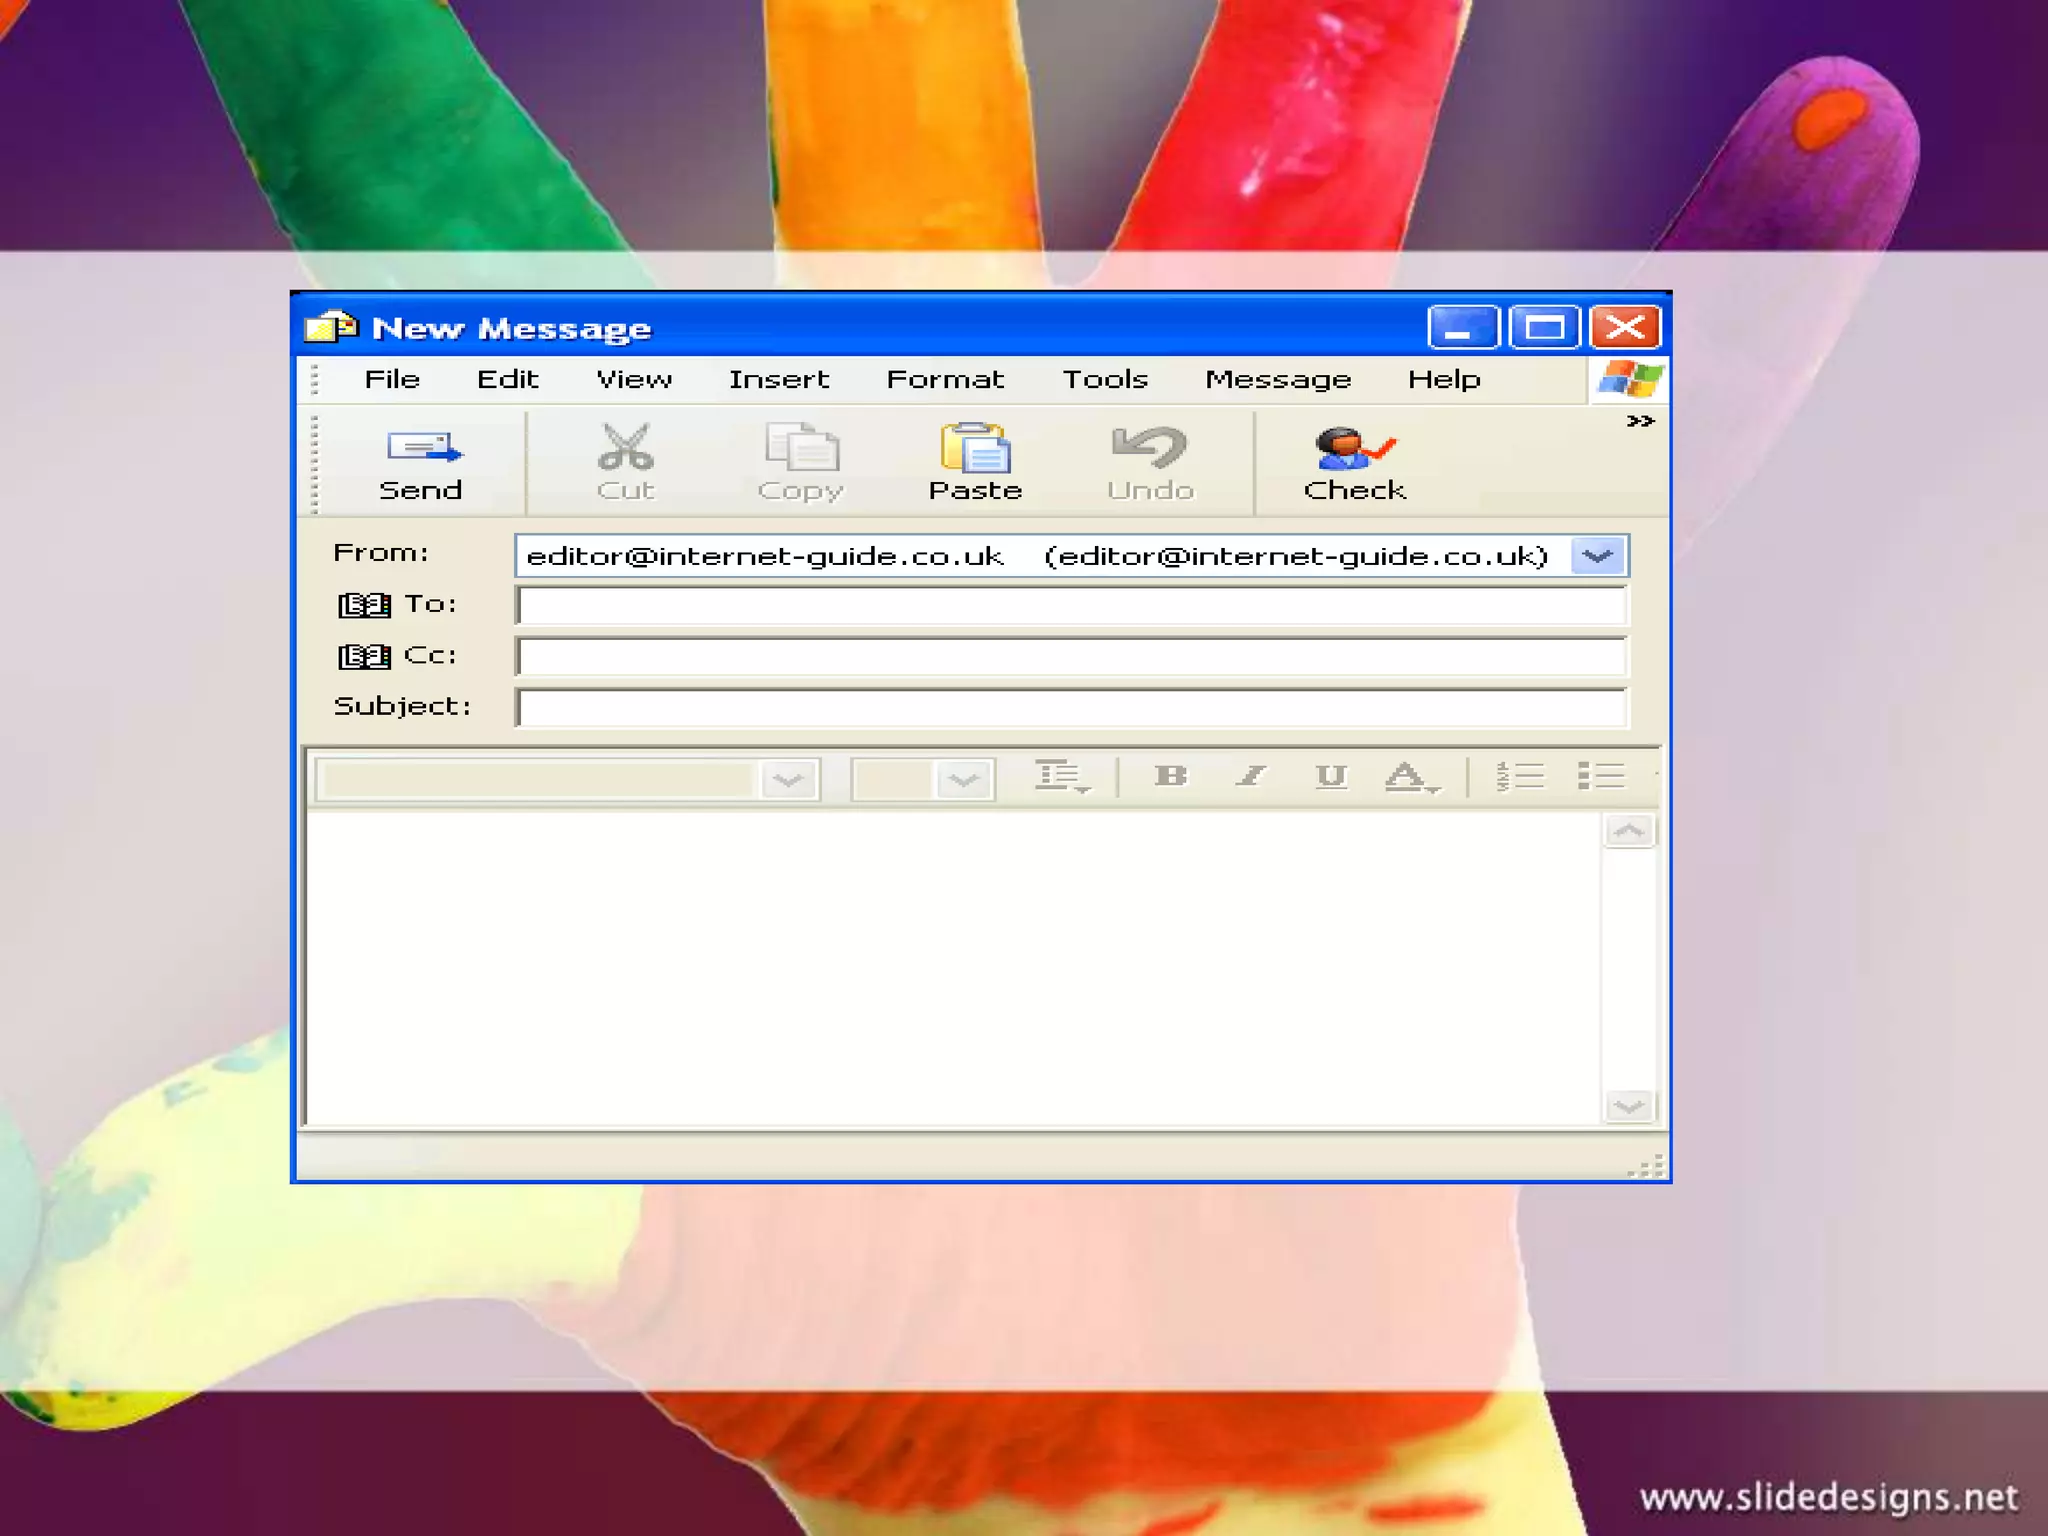Open the font name dropdown
This screenshot has width=2048, height=1536.
click(x=788, y=779)
